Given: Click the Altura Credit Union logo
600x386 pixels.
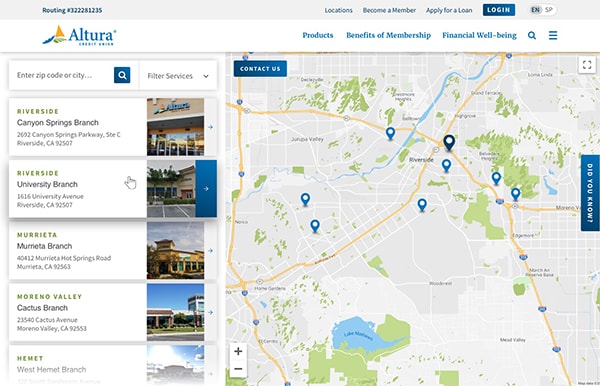Looking at the screenshot, I should coord(80,36).
